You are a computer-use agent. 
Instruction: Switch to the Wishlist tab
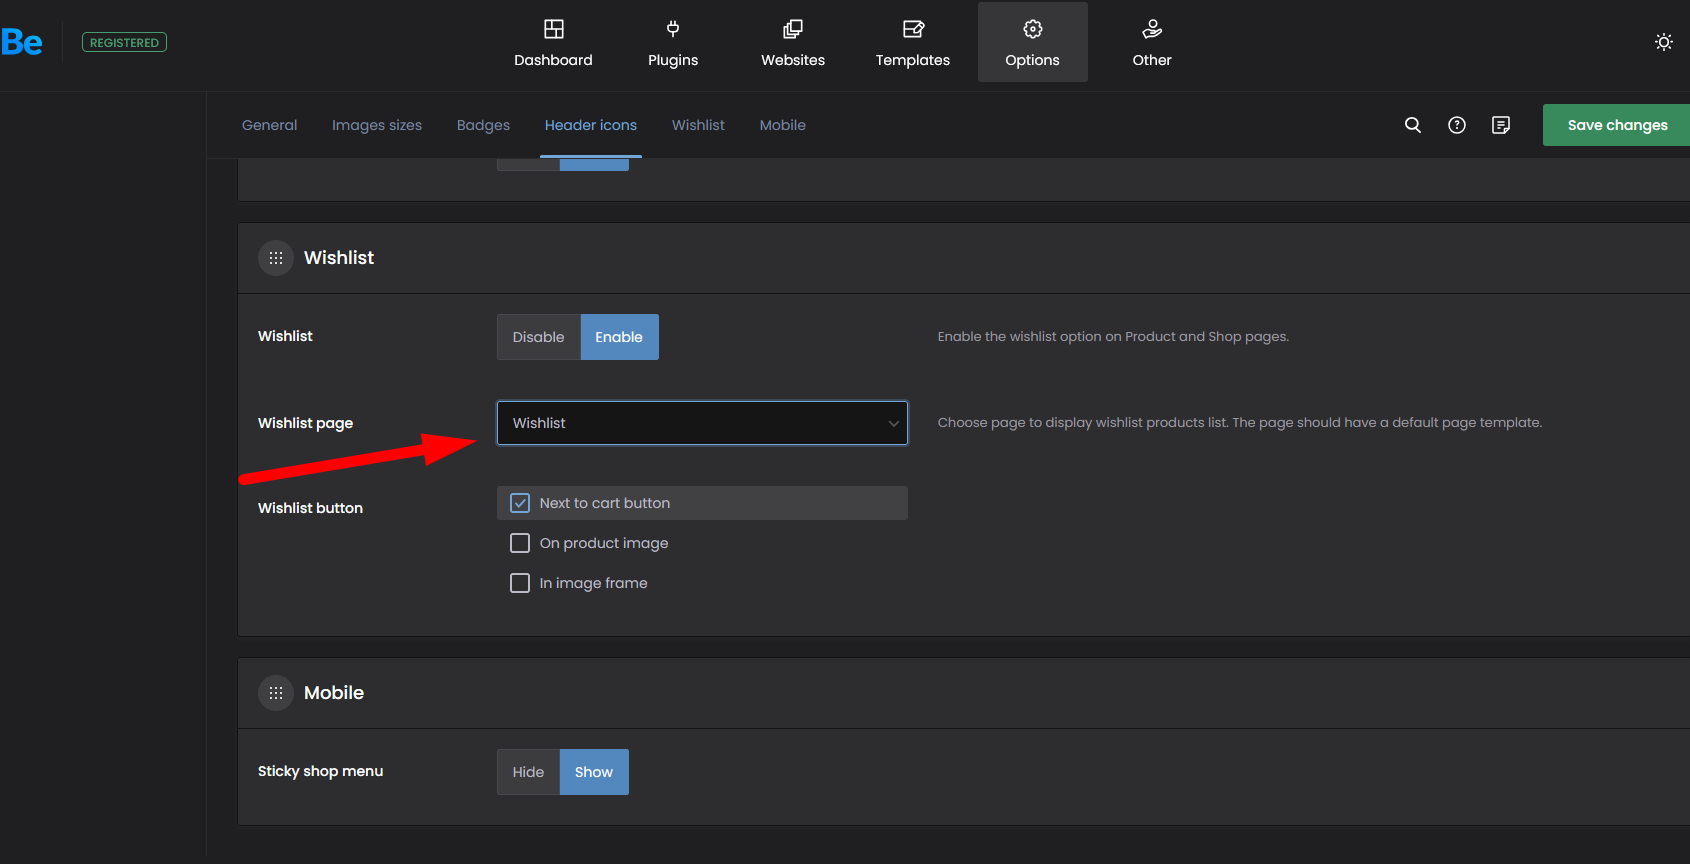point(698,125)
